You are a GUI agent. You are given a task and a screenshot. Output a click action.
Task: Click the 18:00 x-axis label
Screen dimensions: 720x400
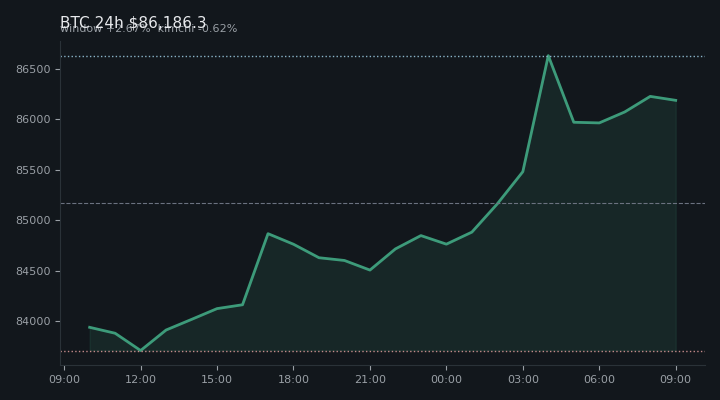click(293, 379)
